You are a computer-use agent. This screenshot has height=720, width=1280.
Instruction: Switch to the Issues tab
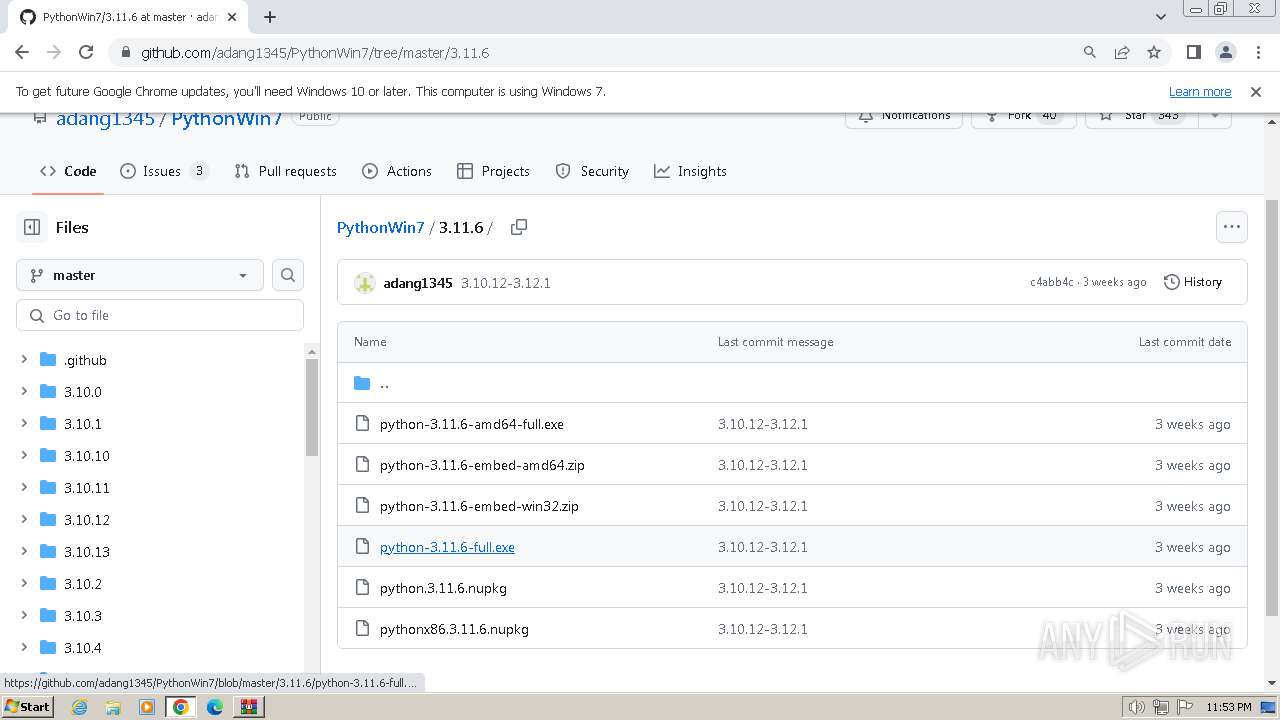[164, 171]
